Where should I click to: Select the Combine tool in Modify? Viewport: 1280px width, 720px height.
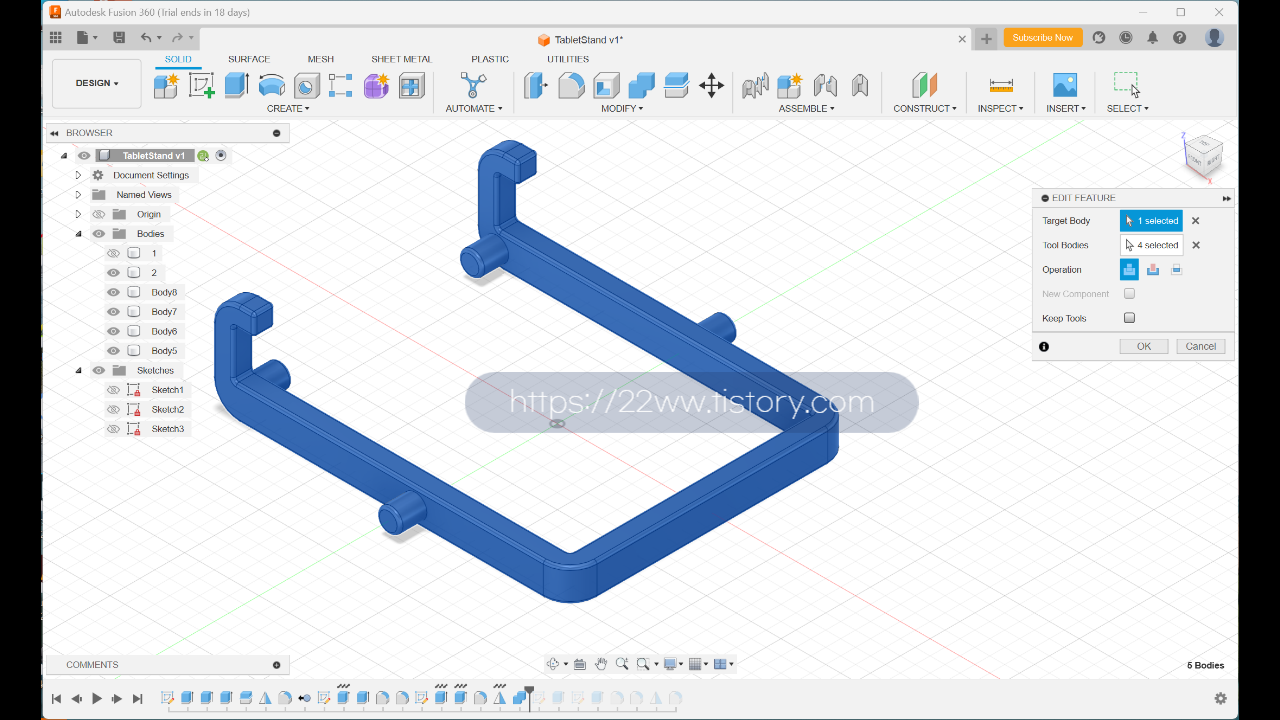click(641, 86)
